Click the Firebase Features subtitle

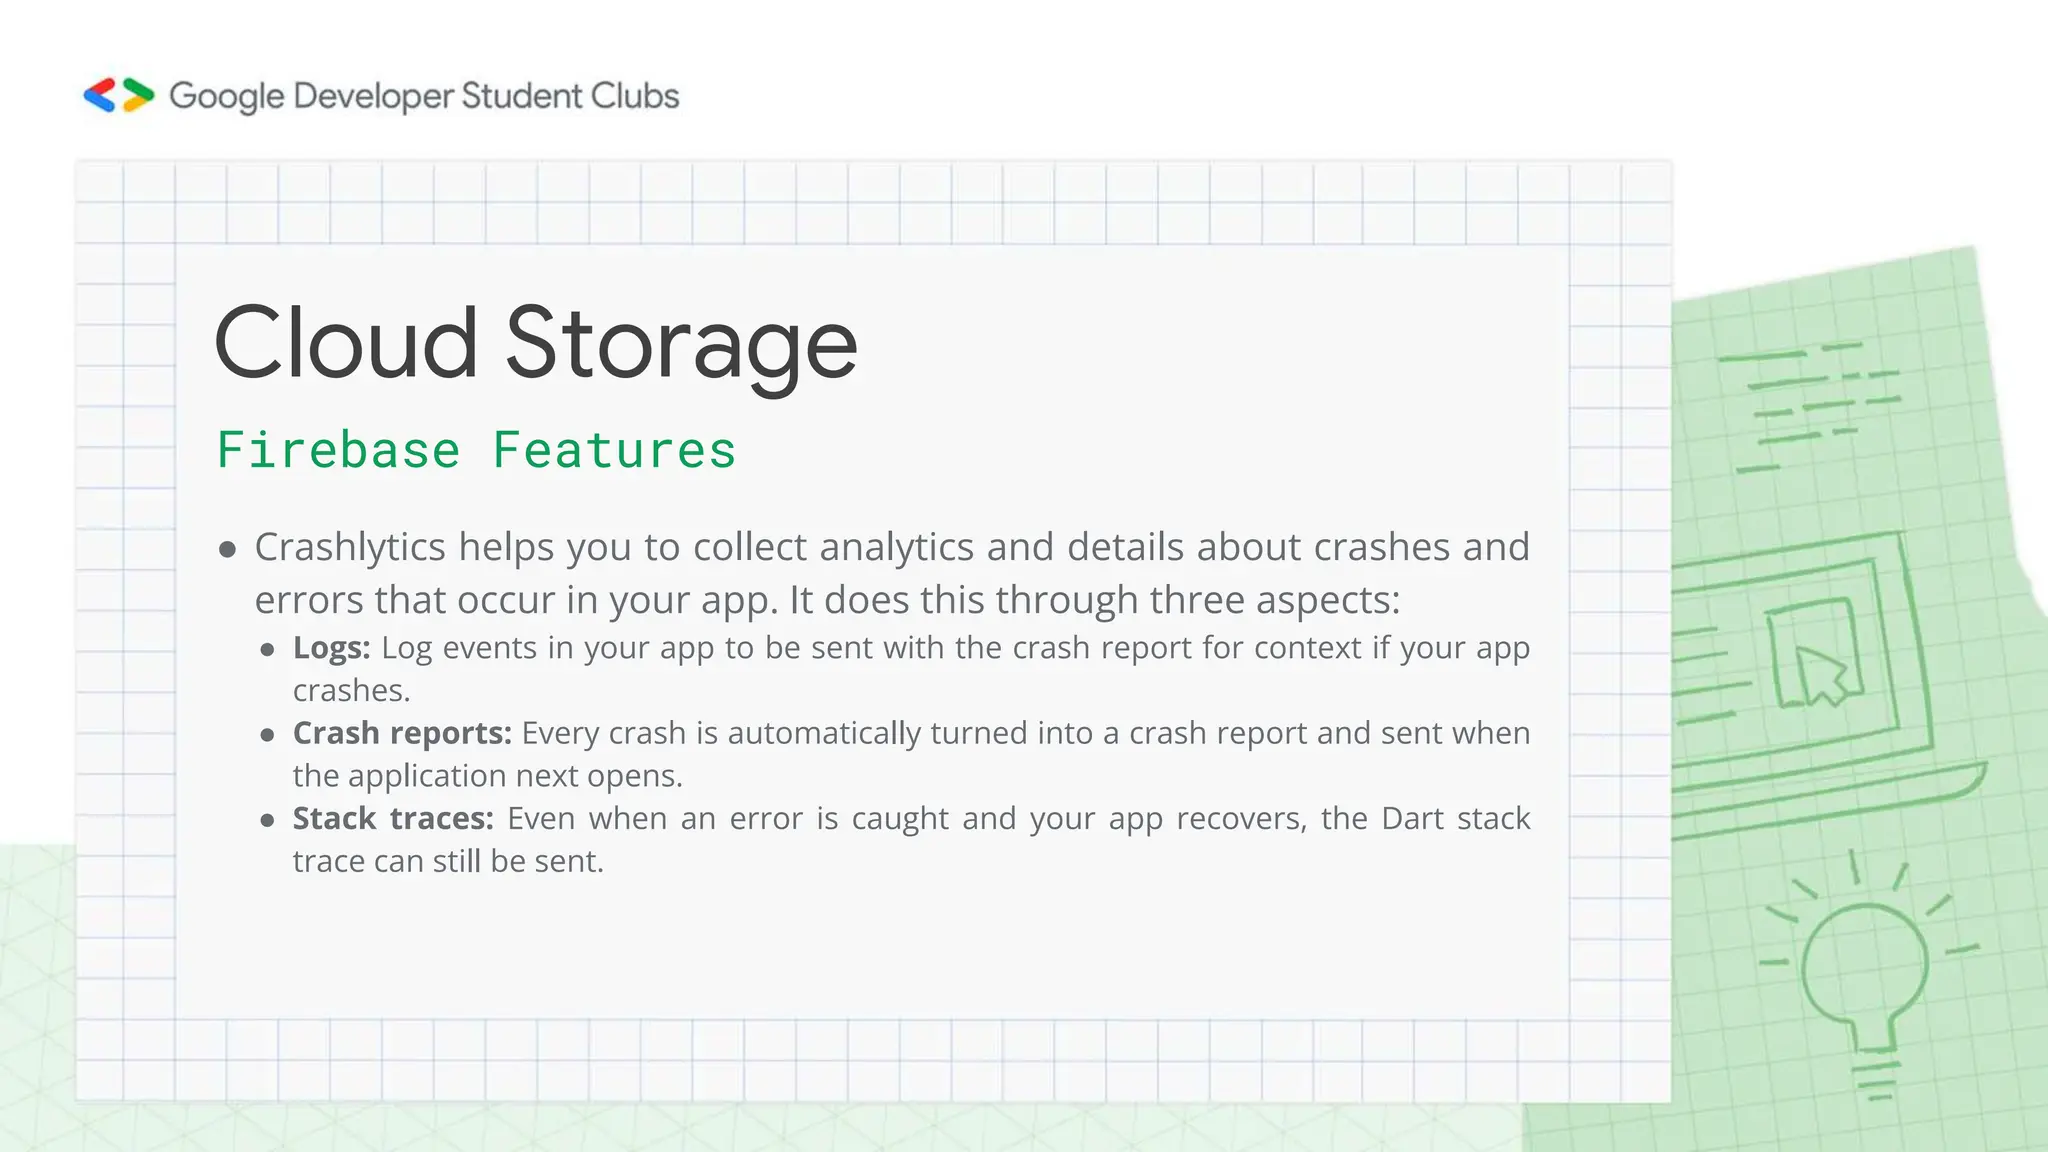[x=476, y=450]
